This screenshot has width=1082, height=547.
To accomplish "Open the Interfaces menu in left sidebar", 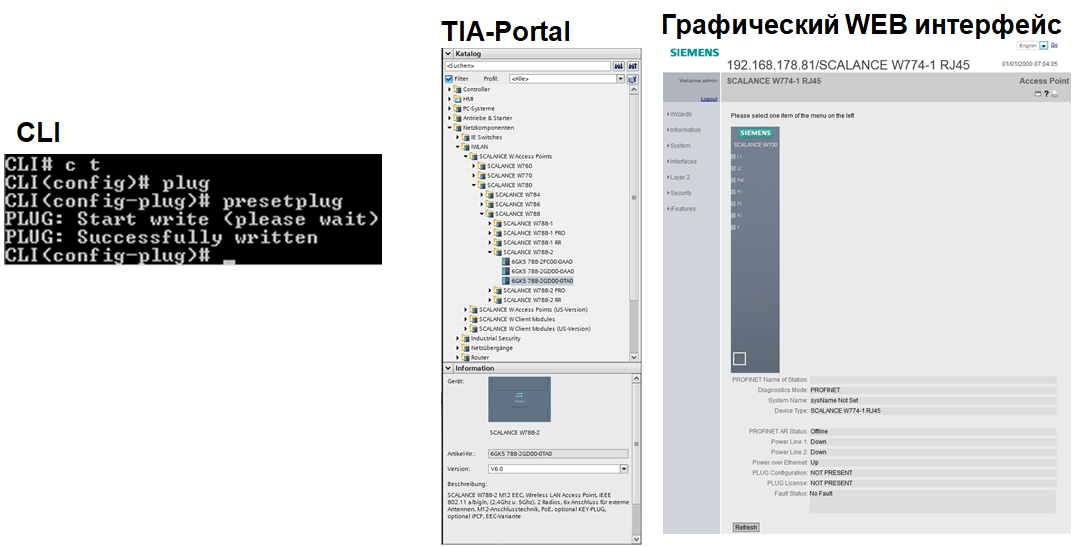I will tap(682, 162).
